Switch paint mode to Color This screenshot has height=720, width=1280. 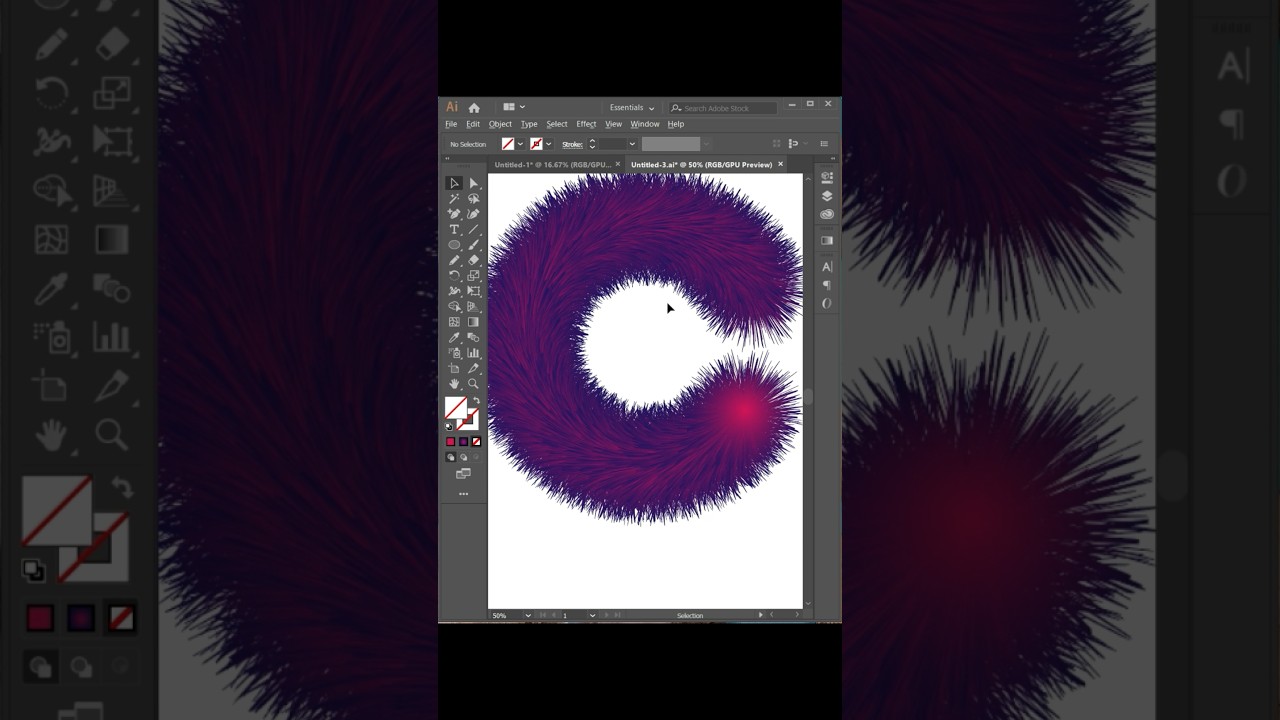450,441
